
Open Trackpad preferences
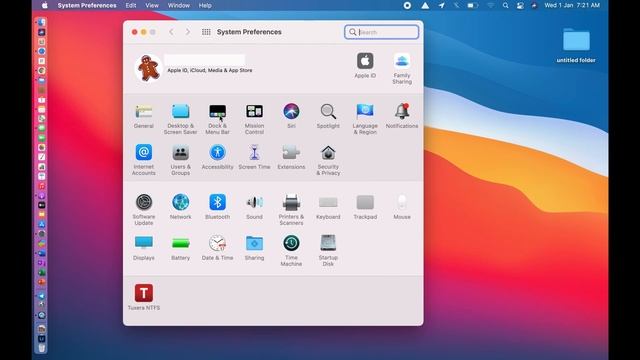coord(365,207)
